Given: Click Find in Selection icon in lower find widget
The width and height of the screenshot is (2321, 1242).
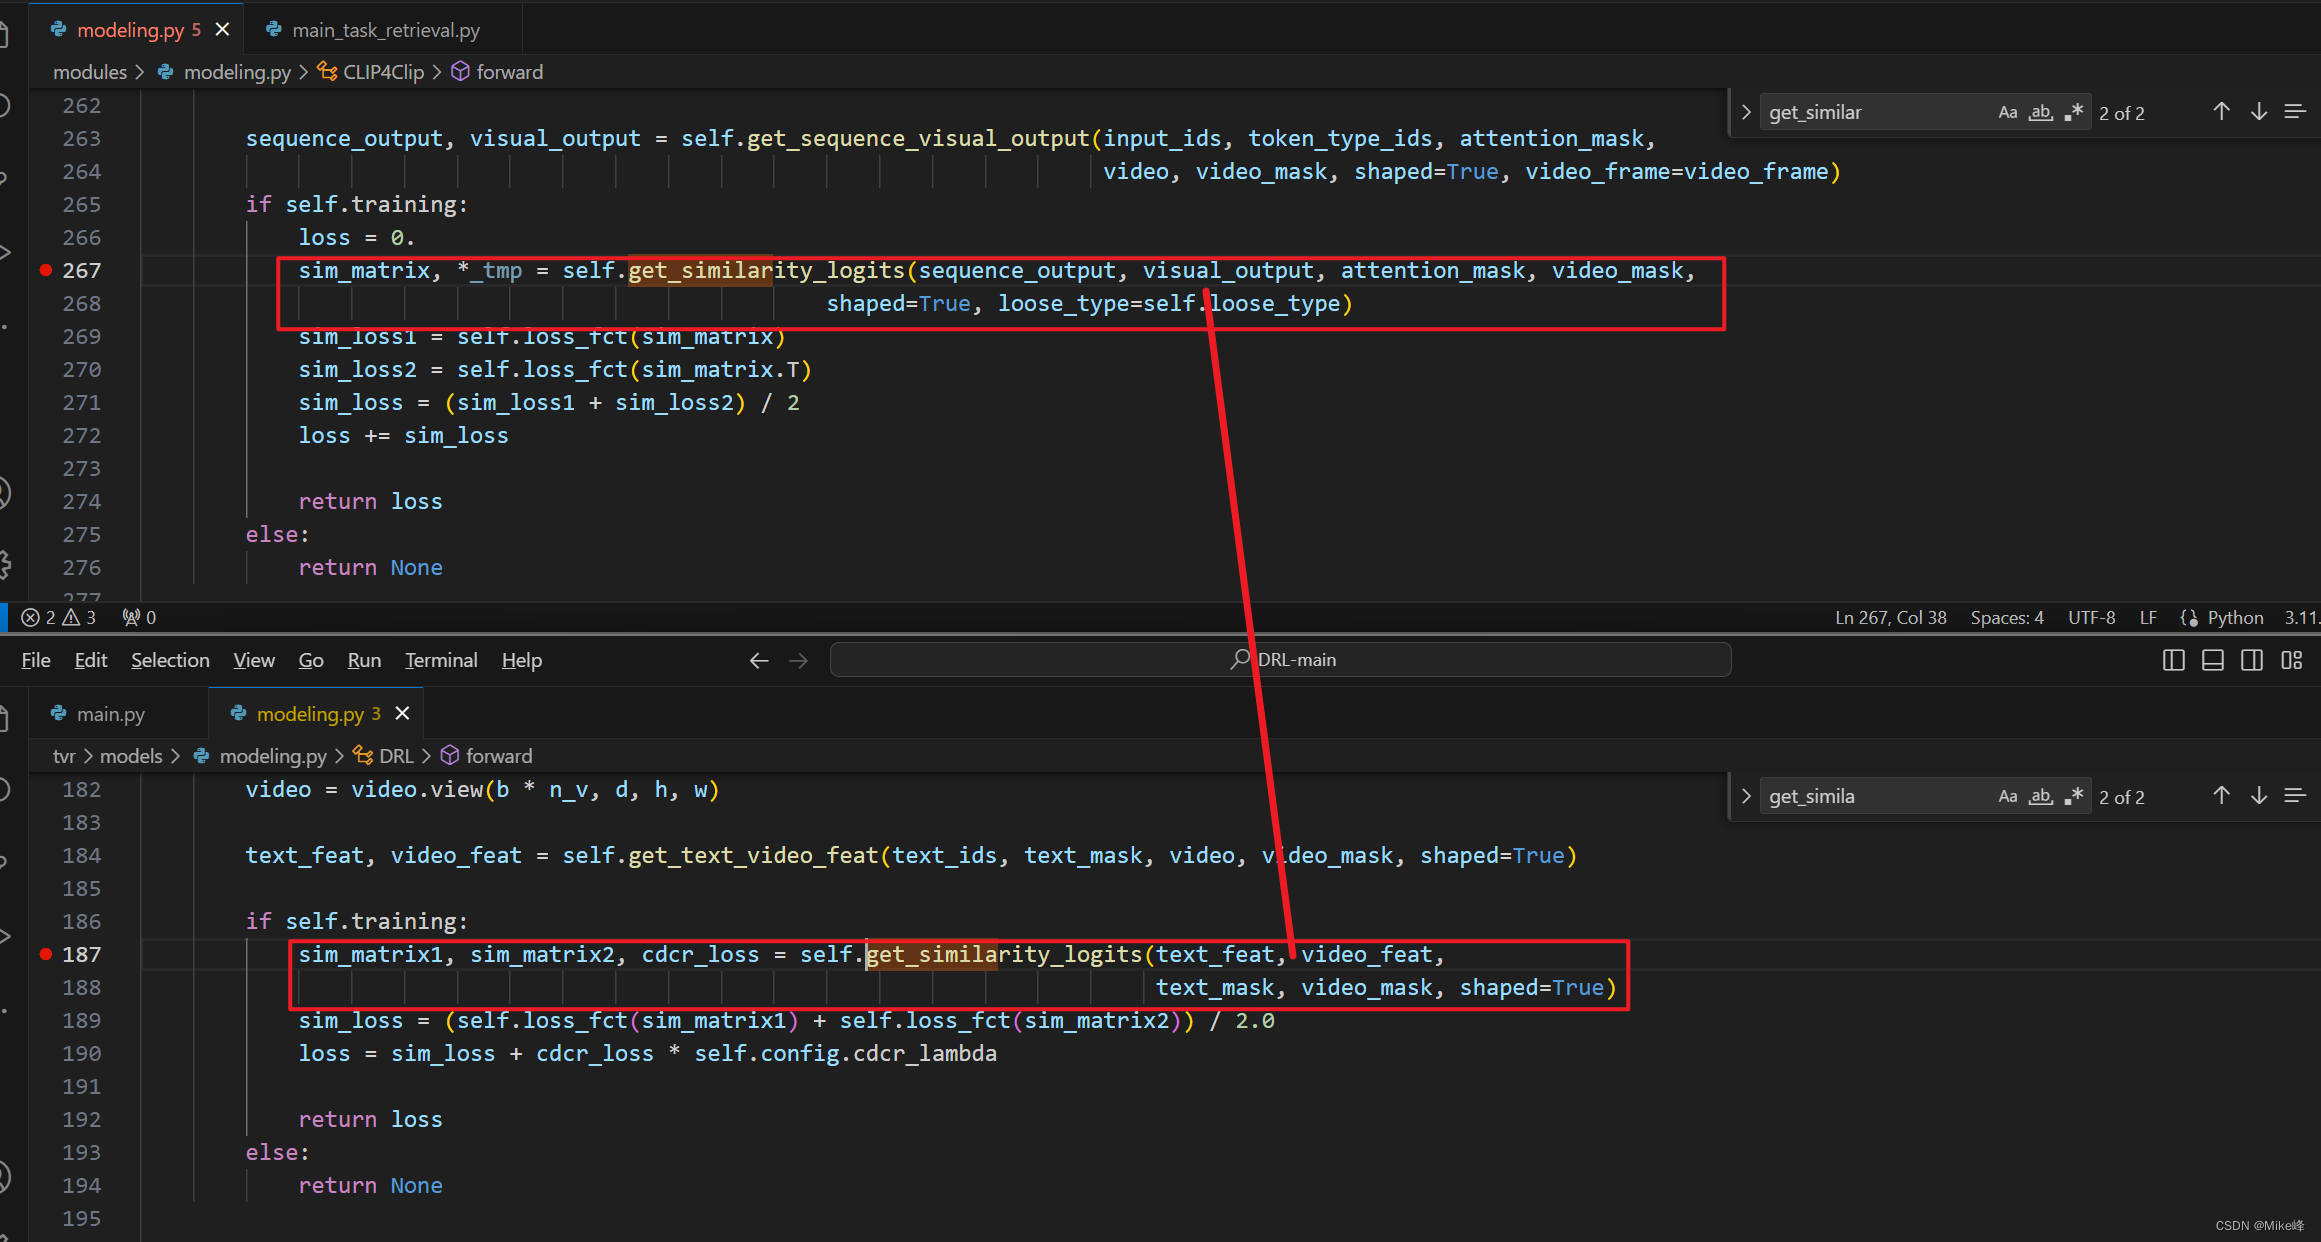Looking at the screenshot, I should coord(2295,796).
